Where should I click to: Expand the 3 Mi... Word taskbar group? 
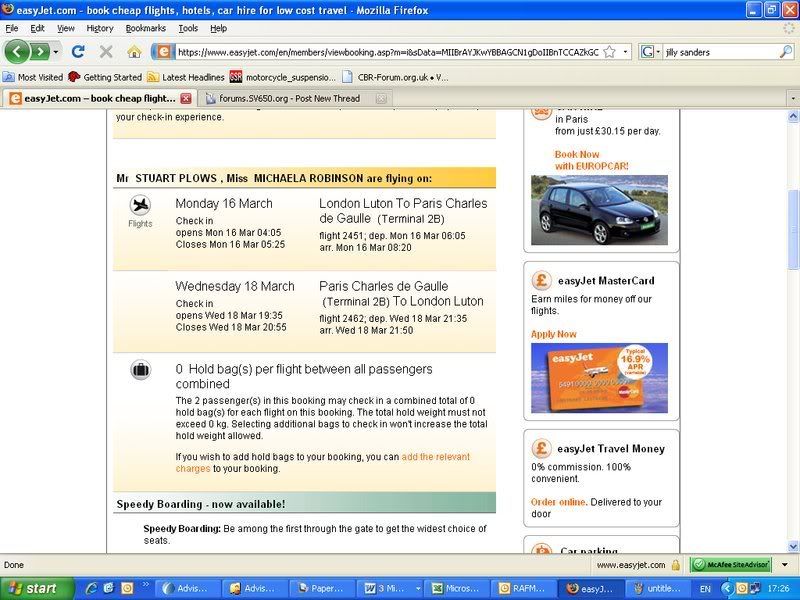(x=418, y=589)
